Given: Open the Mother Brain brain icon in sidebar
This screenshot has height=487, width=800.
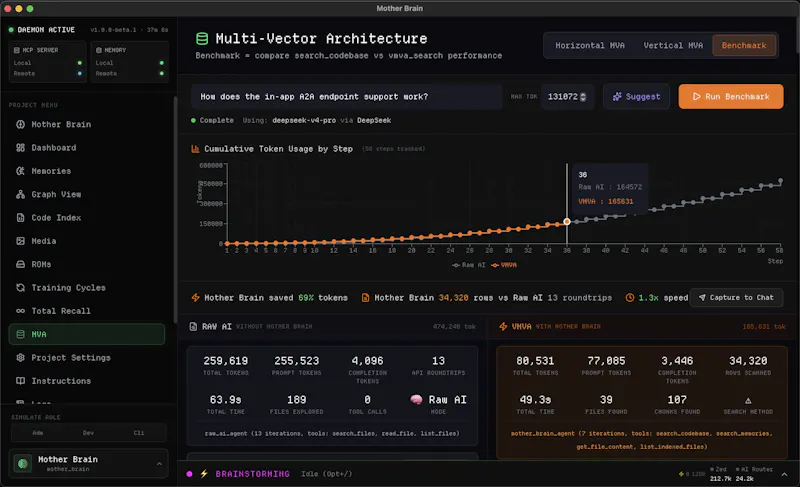Looking at the screenshot, I should coord(20,124).
